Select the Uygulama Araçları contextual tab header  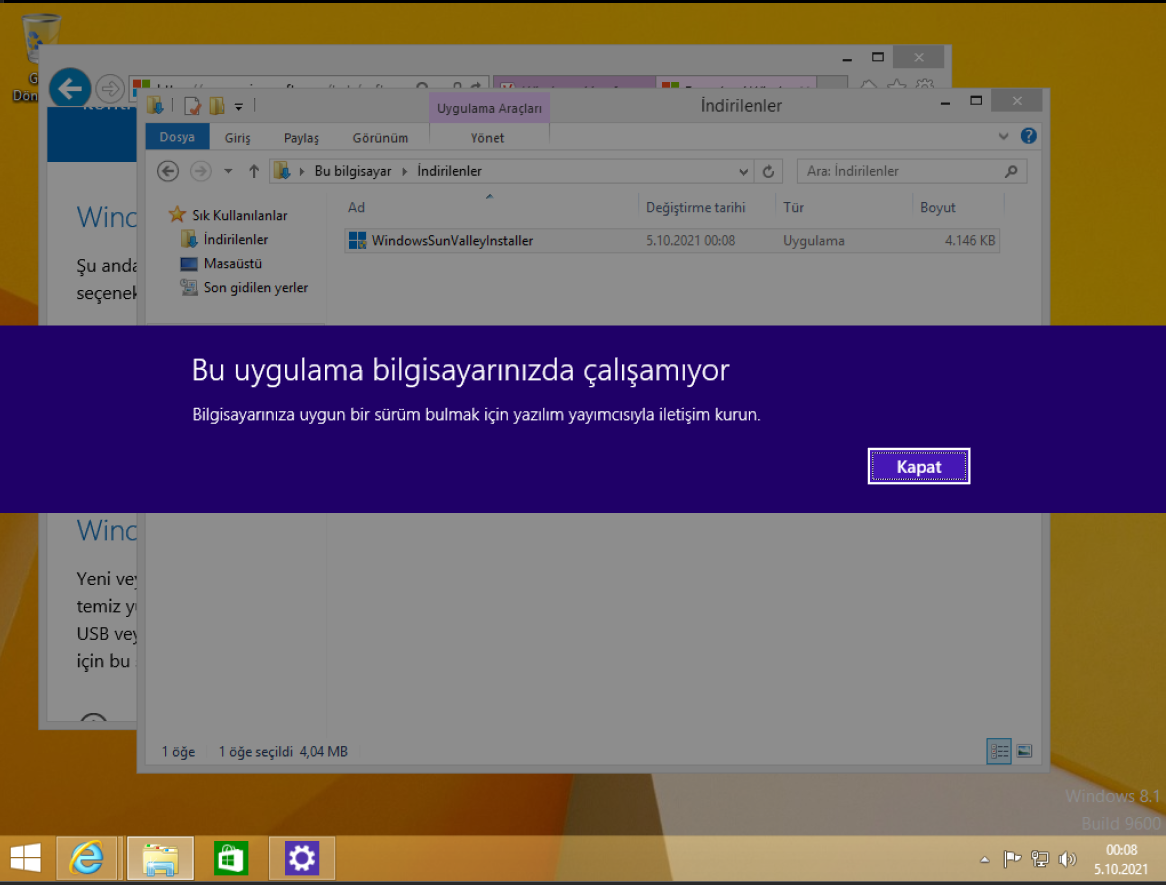(x=489, y=108)
